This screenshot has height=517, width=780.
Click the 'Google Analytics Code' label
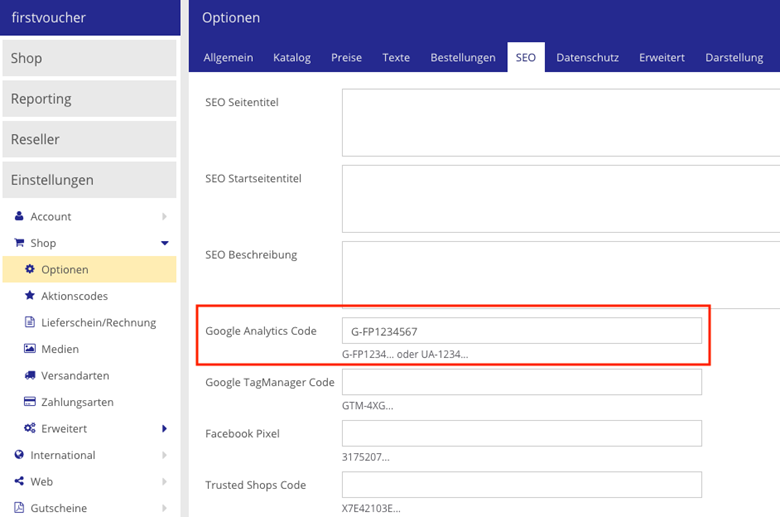tap(261, 331)
